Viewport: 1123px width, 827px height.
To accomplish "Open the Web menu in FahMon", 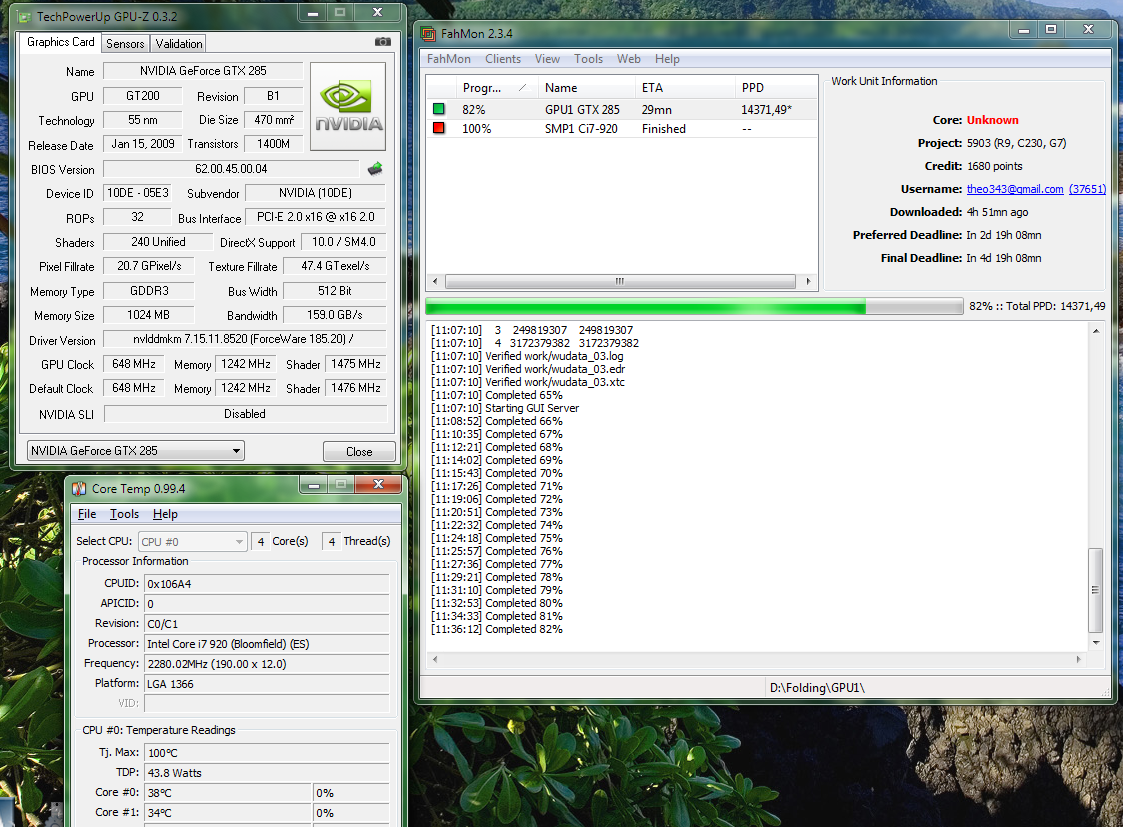I will pos(629,59).
